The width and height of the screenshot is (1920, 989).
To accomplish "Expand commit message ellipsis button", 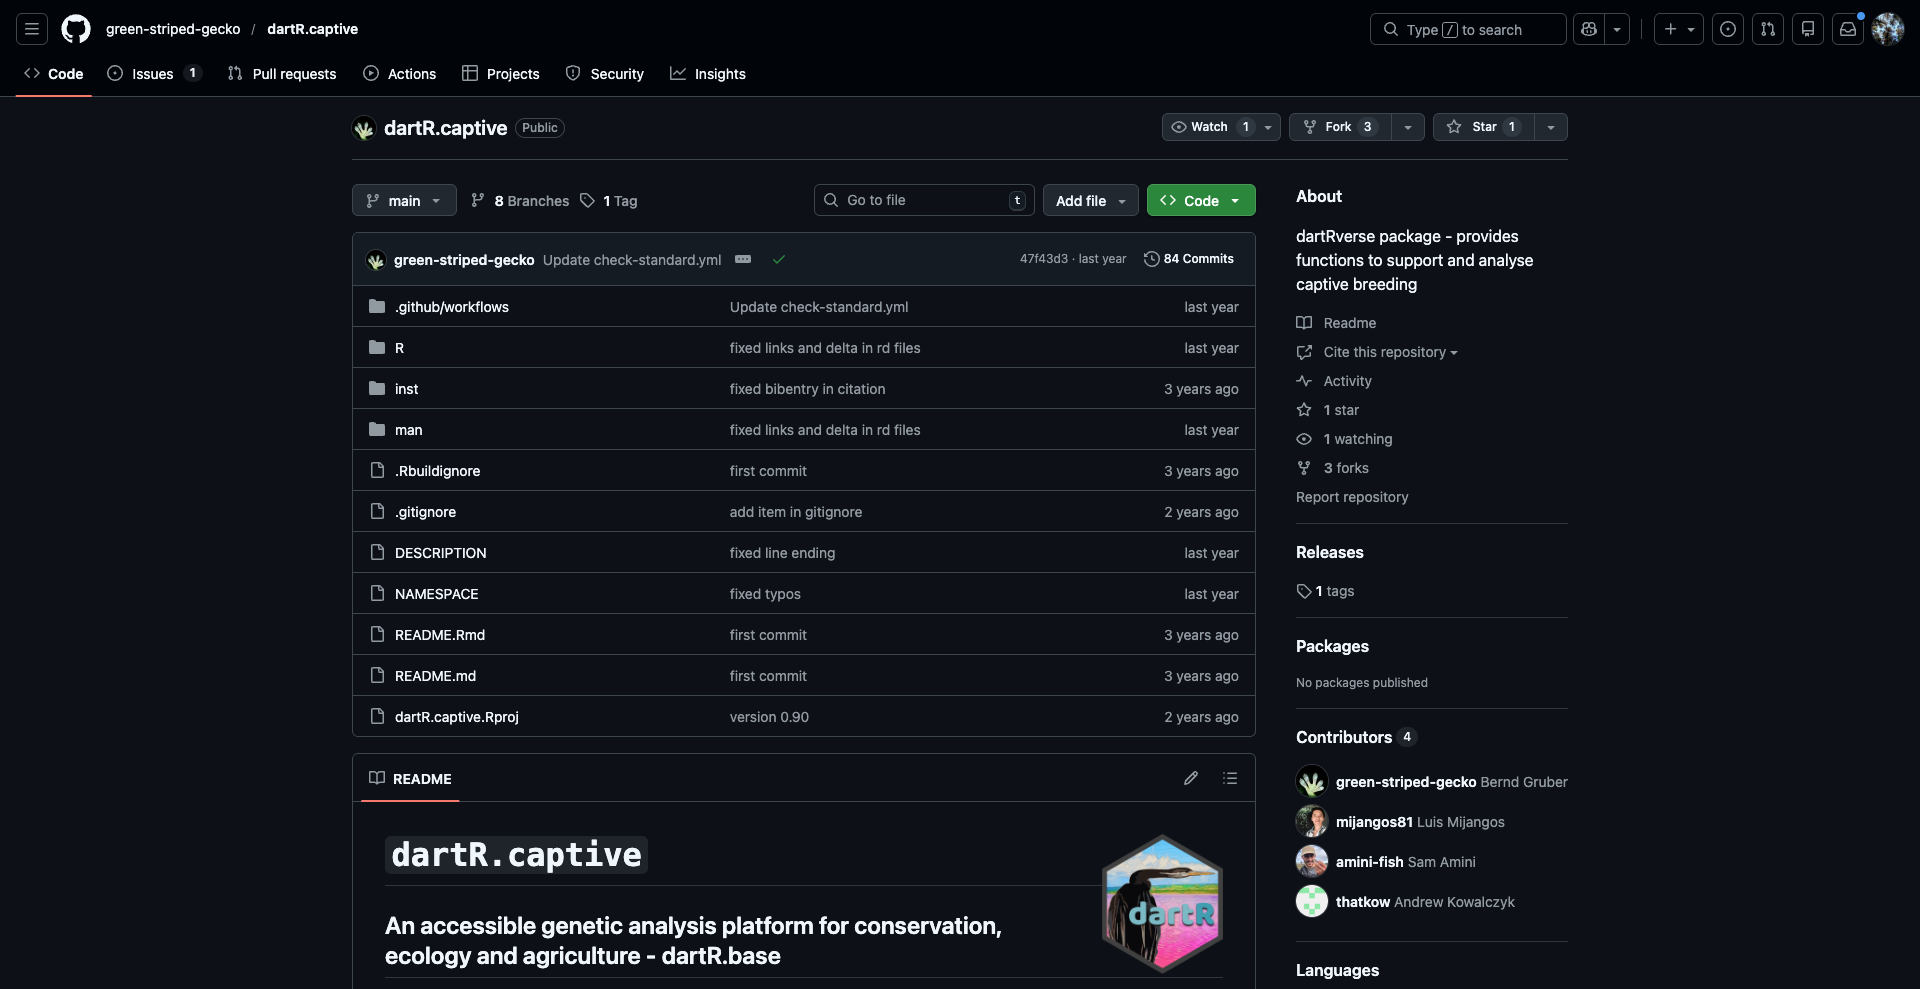I will [x=743, y=259].
